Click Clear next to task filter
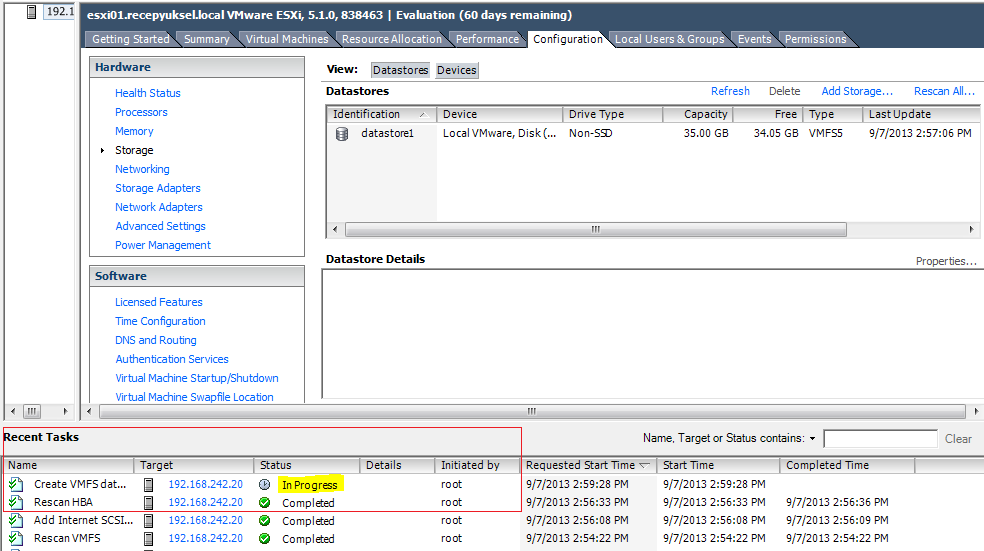Viewport: 984px width, 551px height. pos(958,439)
